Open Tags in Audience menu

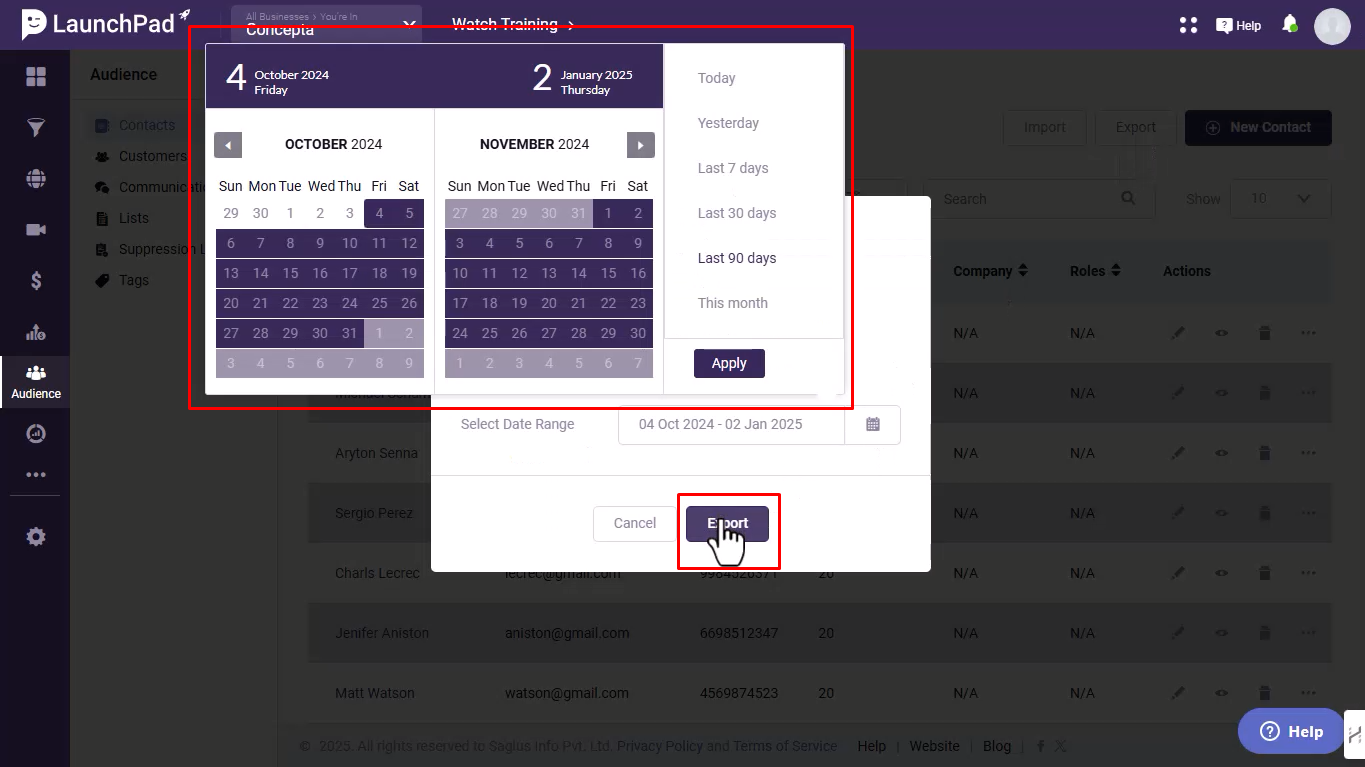134,280
